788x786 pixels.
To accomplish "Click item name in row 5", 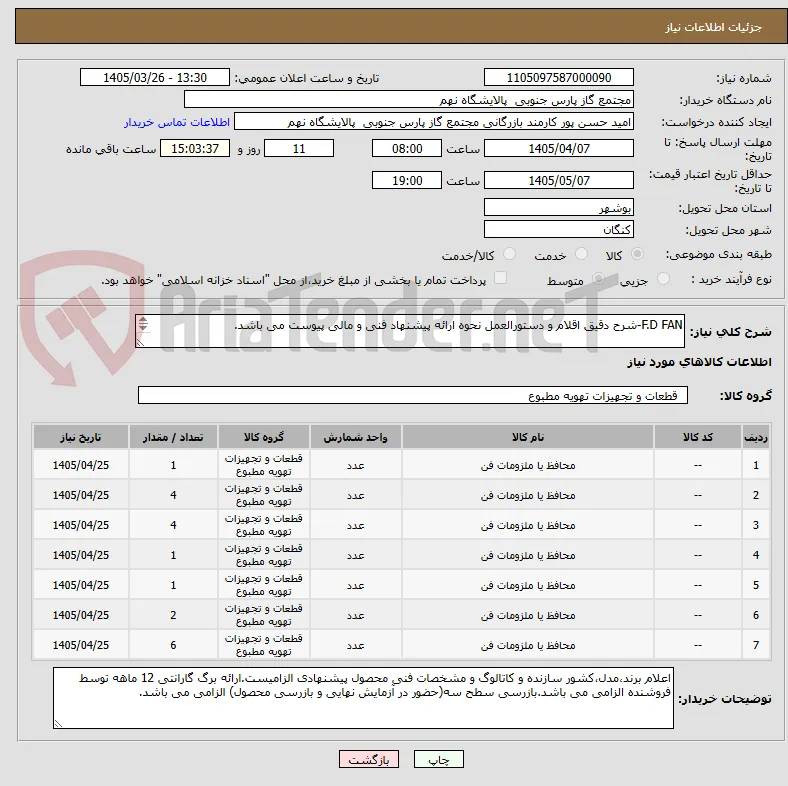I will 528,585.
